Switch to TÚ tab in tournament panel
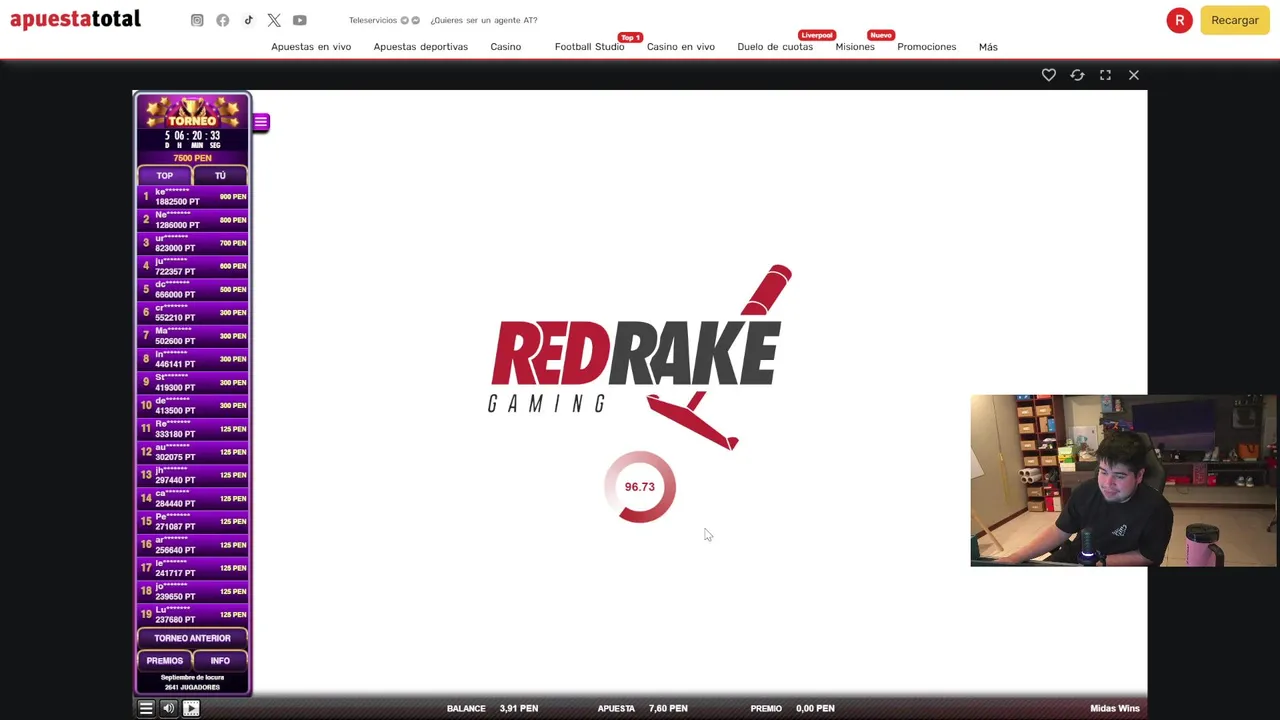This screenshot has width=1280, height=720. tap(220, 176)
